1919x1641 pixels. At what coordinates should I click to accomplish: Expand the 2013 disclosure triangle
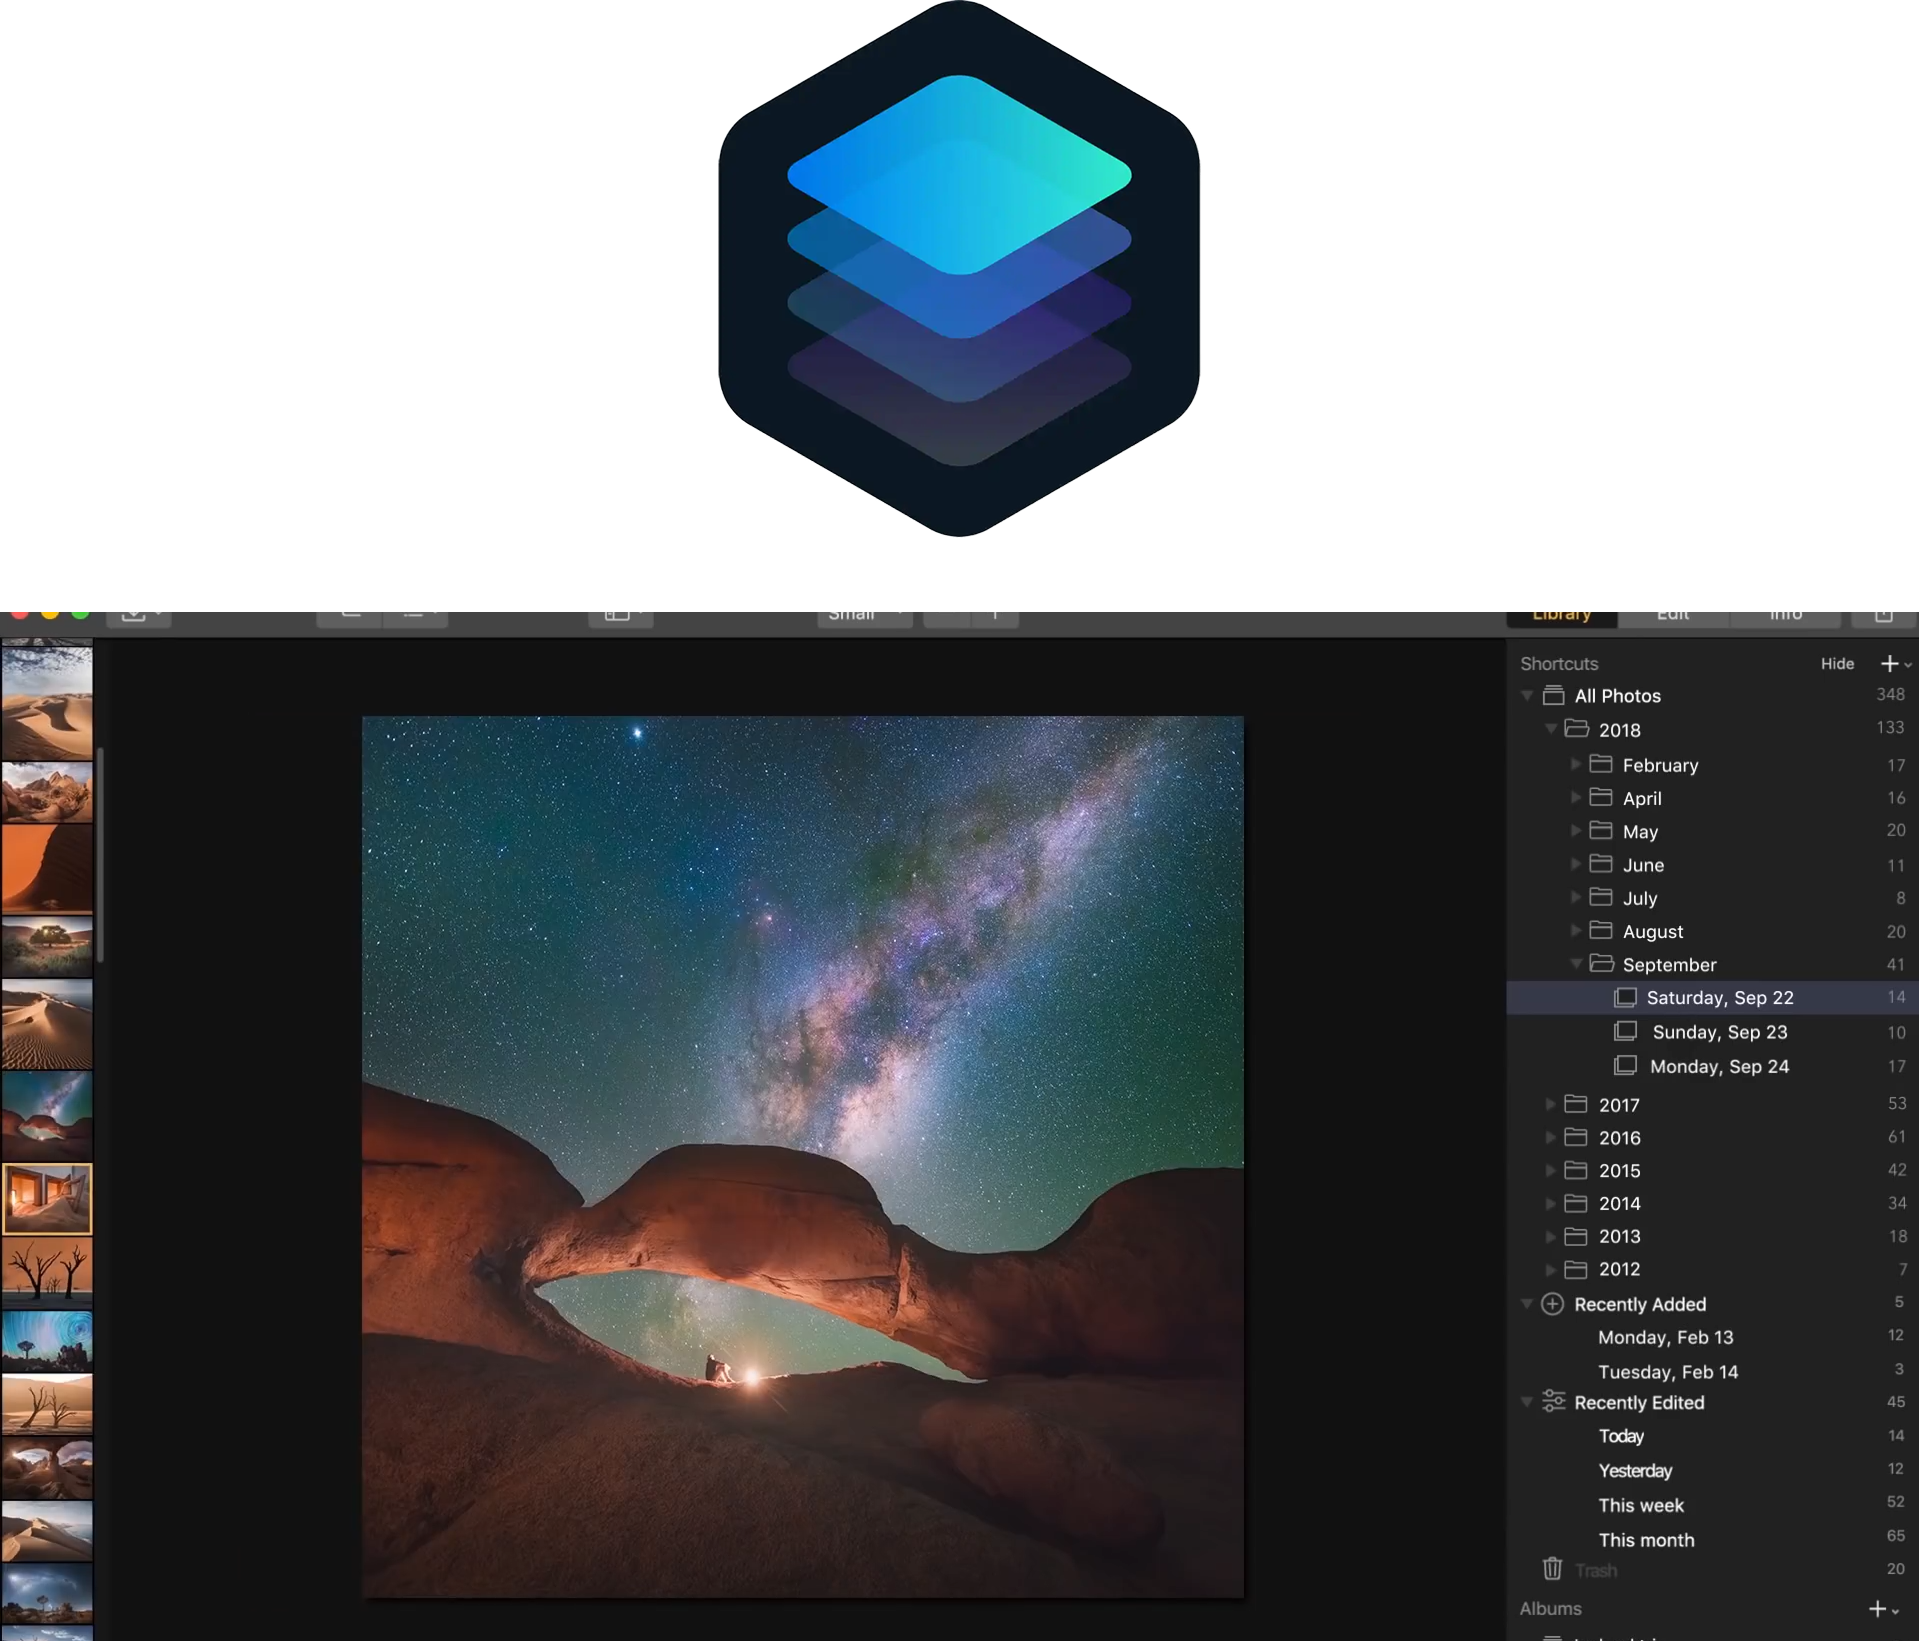click(1550, 1236)
